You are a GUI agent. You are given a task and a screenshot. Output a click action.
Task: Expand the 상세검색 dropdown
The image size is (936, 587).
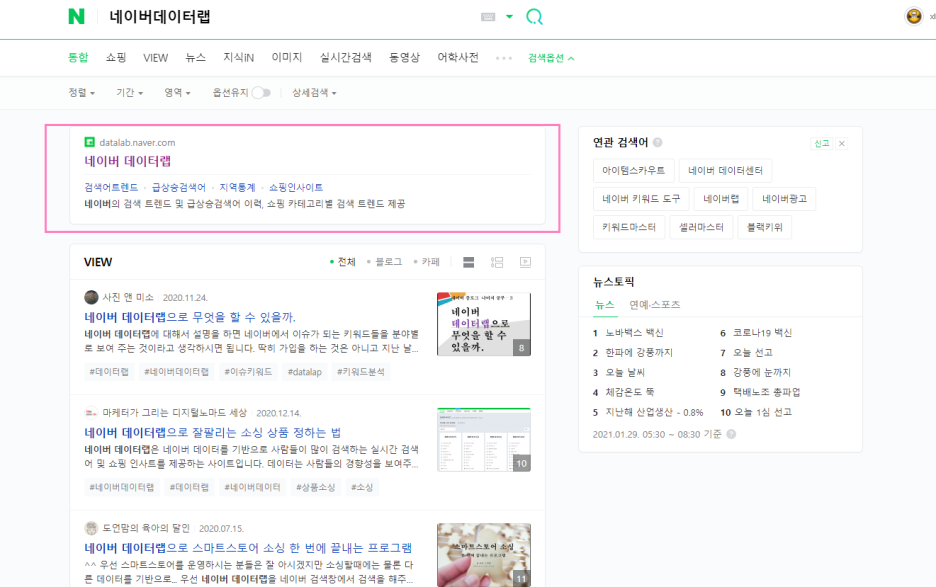pos(314,93)
